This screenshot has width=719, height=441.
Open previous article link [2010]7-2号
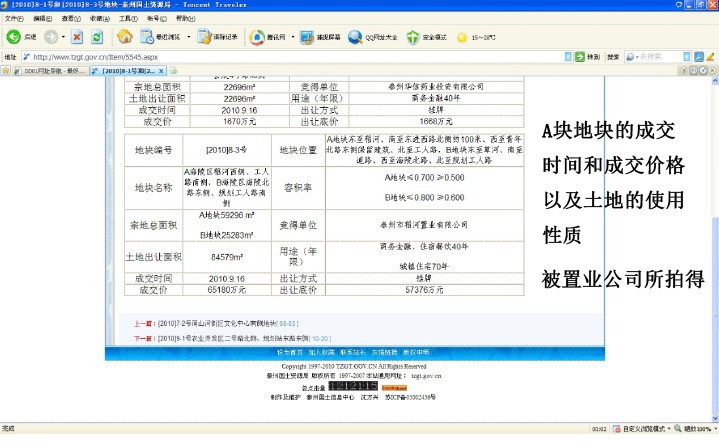[217, 324]
